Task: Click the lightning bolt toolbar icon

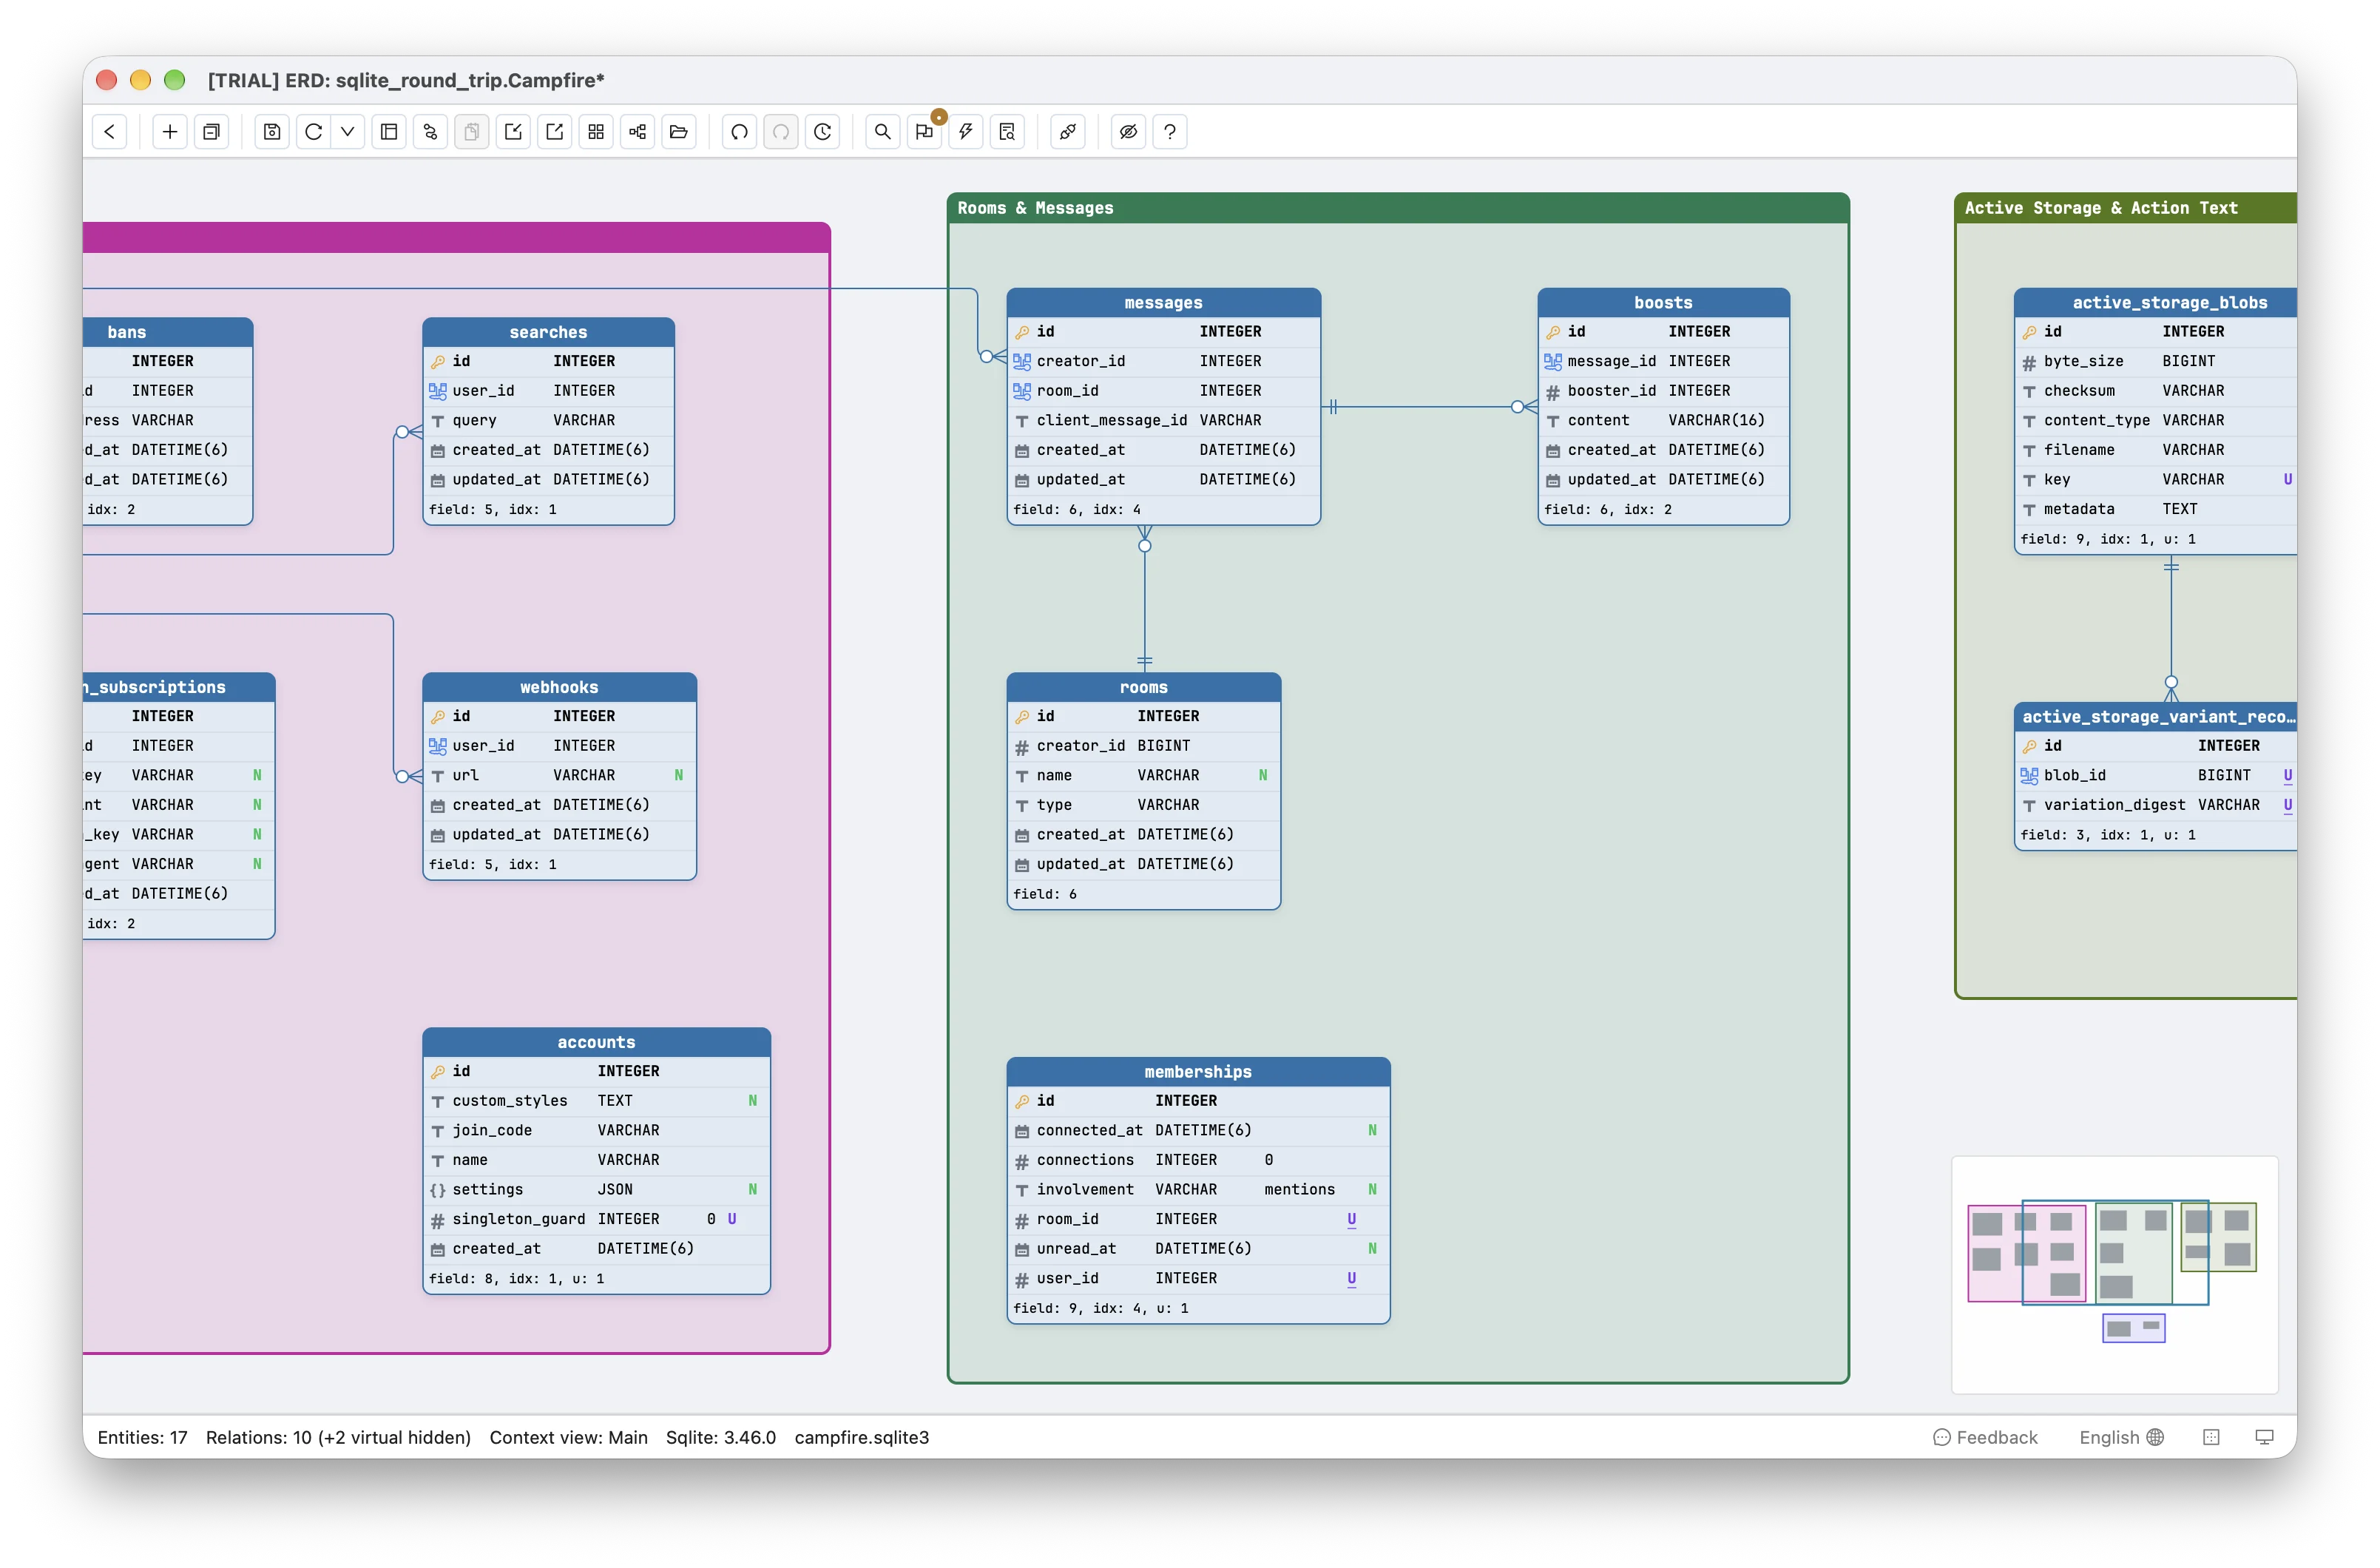Action: pyautogui.click(x=966, y=131)
